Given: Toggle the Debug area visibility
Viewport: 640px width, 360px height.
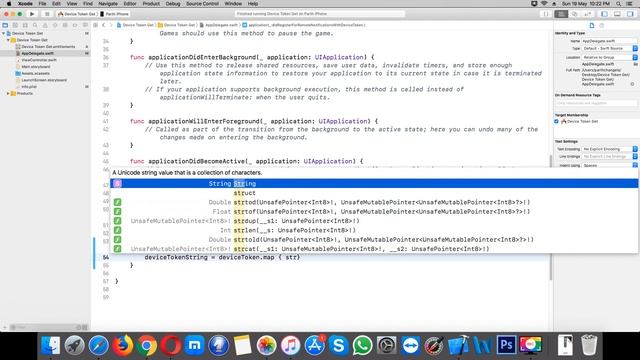Looking at the screenshot, I should click(x=618, y=14).
